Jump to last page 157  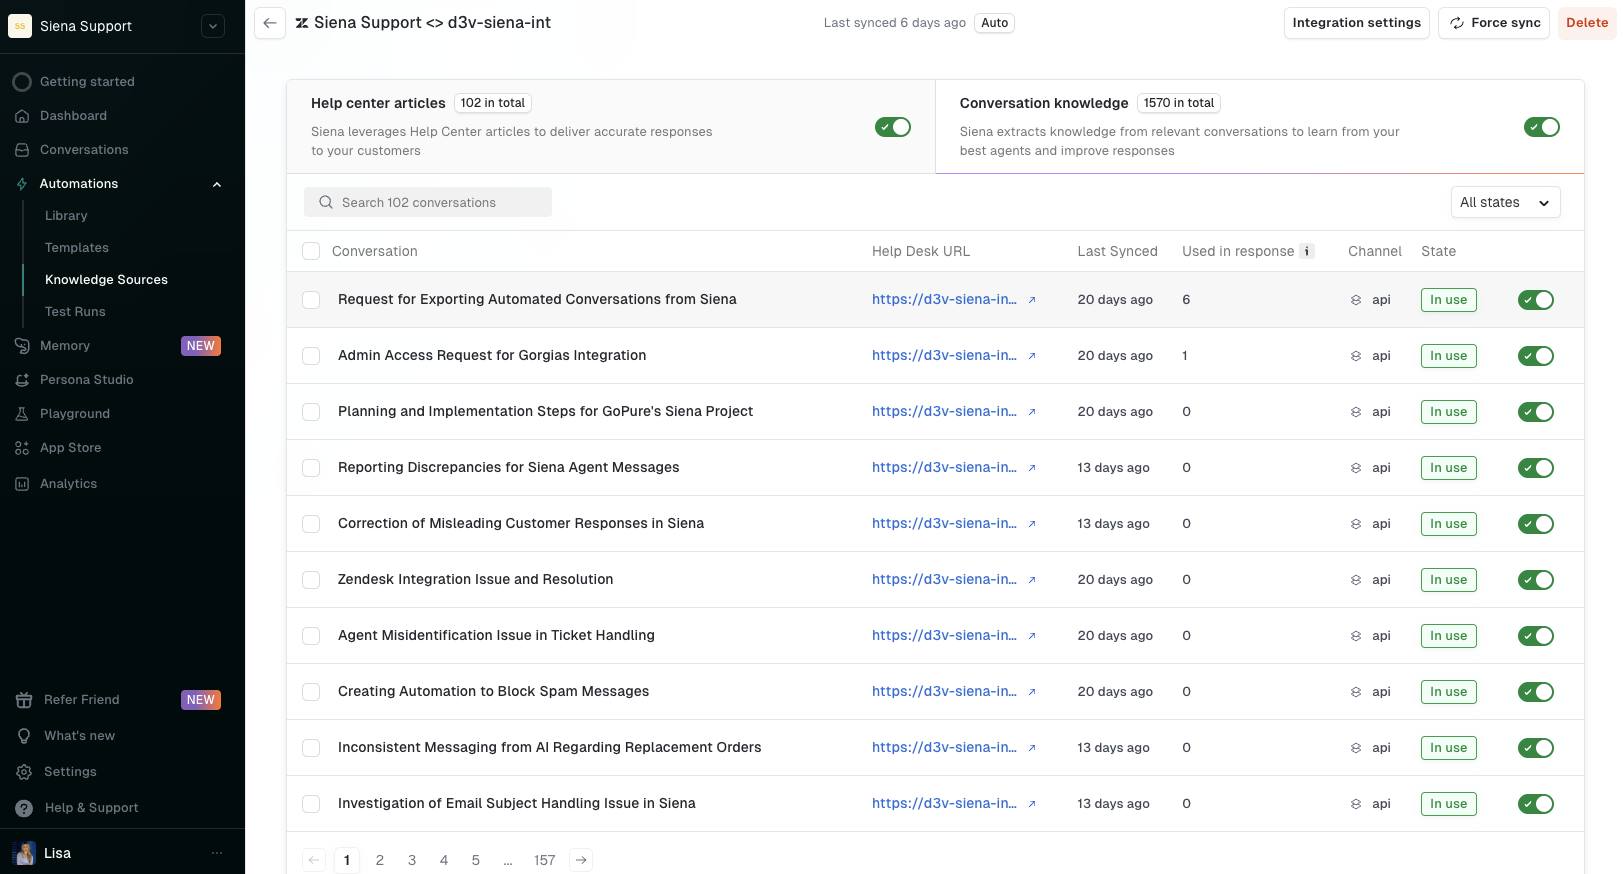(x=545, y=860)
